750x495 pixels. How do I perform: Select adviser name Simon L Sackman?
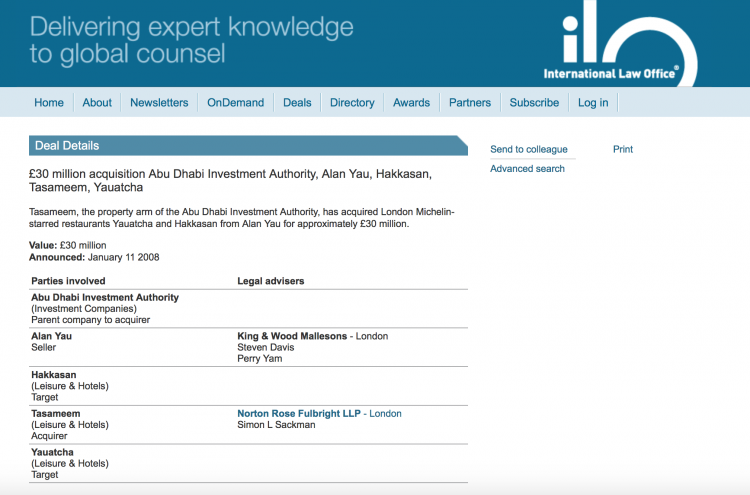276,425
